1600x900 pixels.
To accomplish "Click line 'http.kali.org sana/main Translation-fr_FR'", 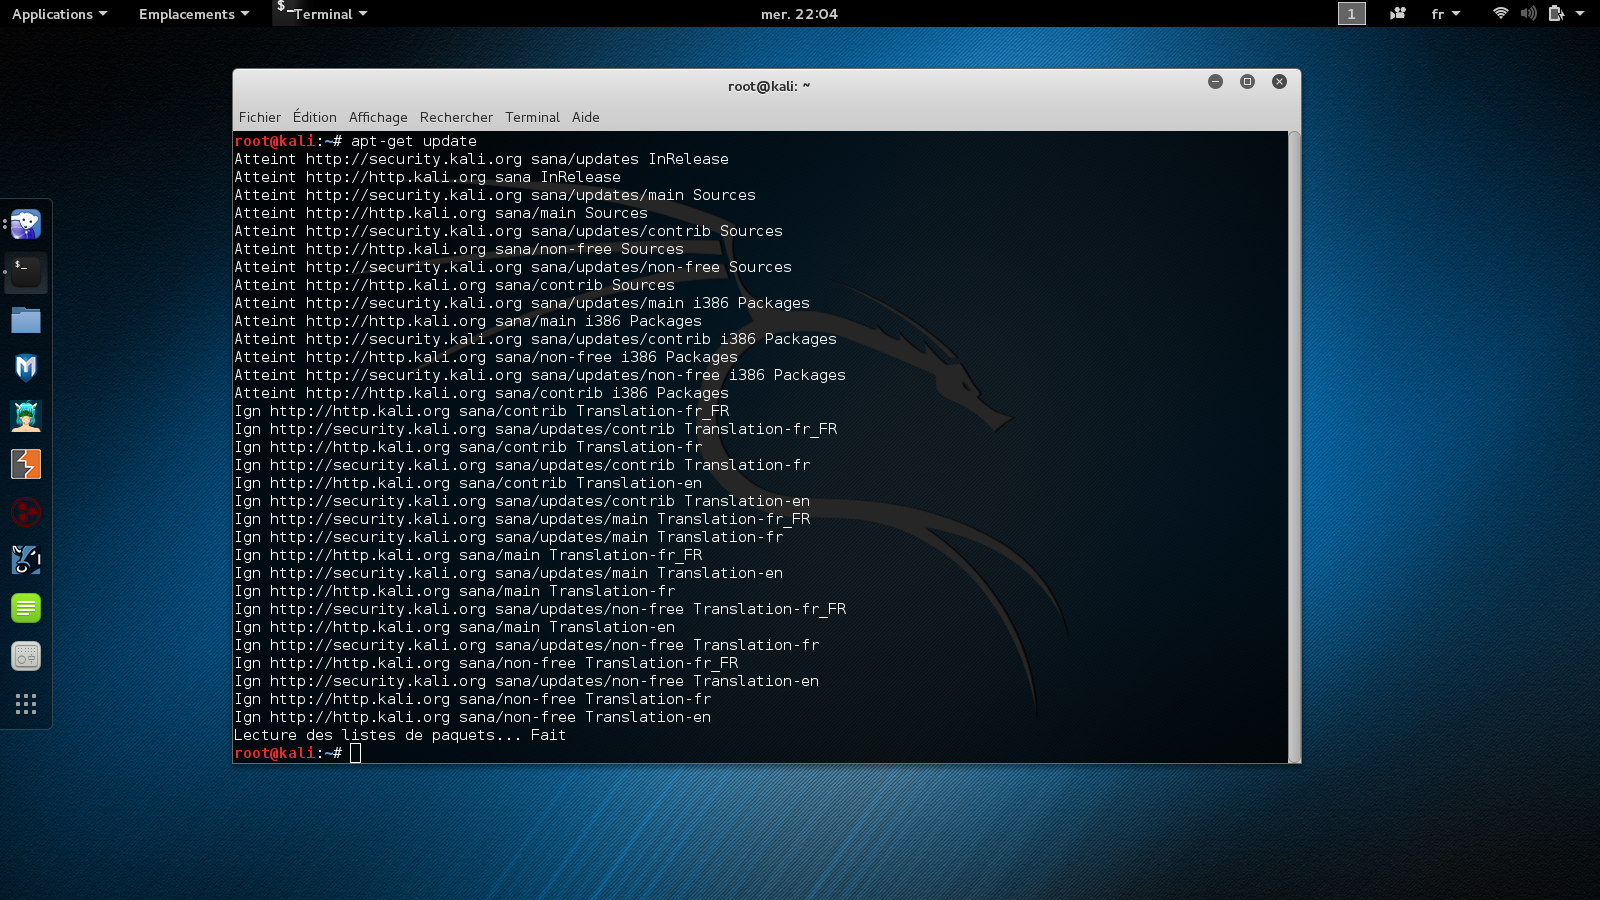I will click(x=468, y=555).
